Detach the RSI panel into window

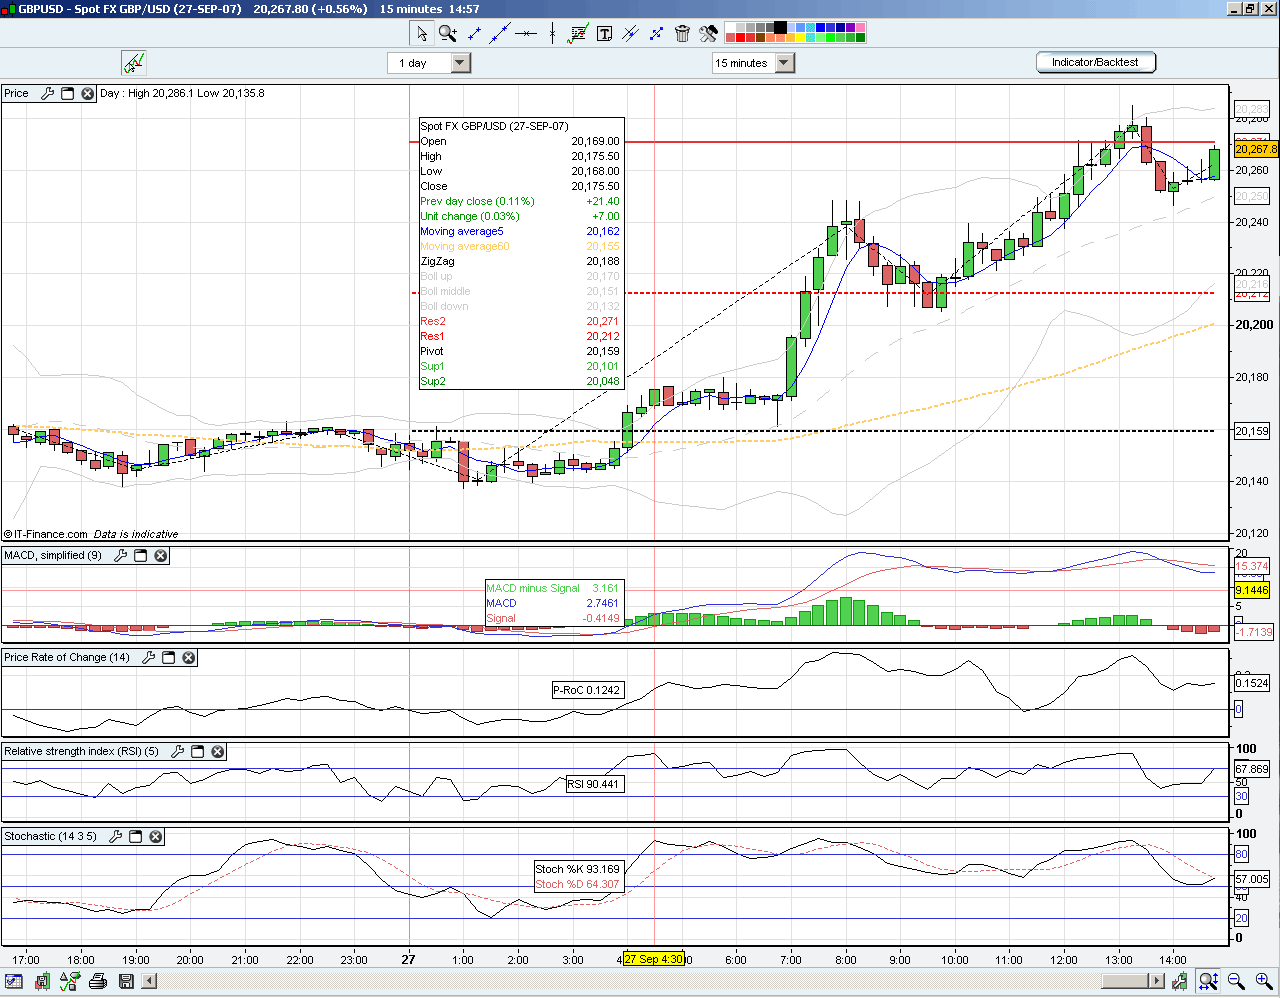[x=198, y=751]
